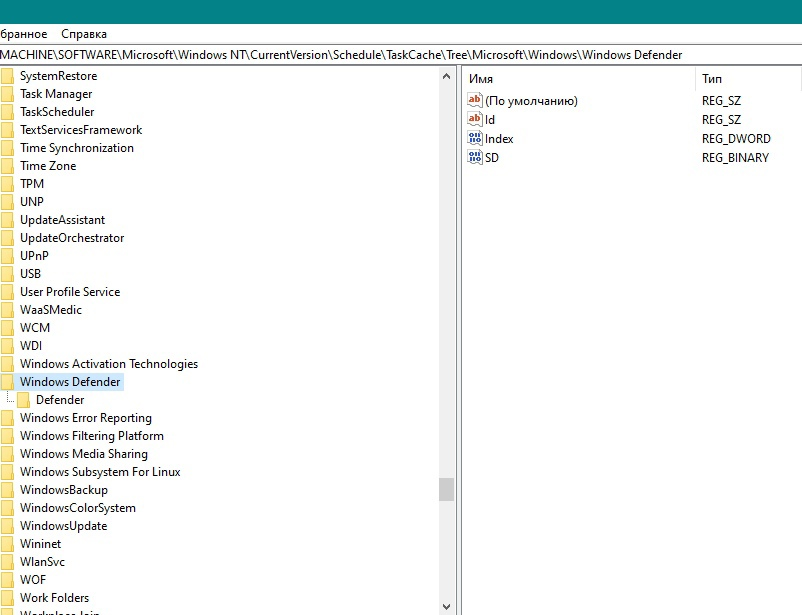Click the Windows Error Reporting folder icon

tap(8, 418)
